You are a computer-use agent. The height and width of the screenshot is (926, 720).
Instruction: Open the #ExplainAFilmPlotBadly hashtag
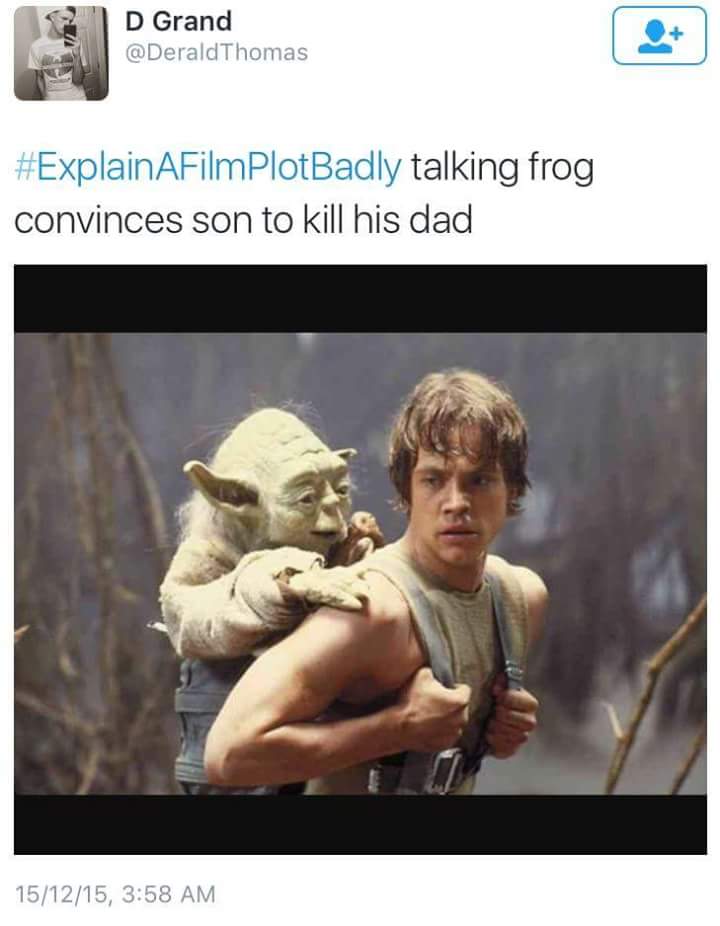pyautogui.click(x=207, y=168)
